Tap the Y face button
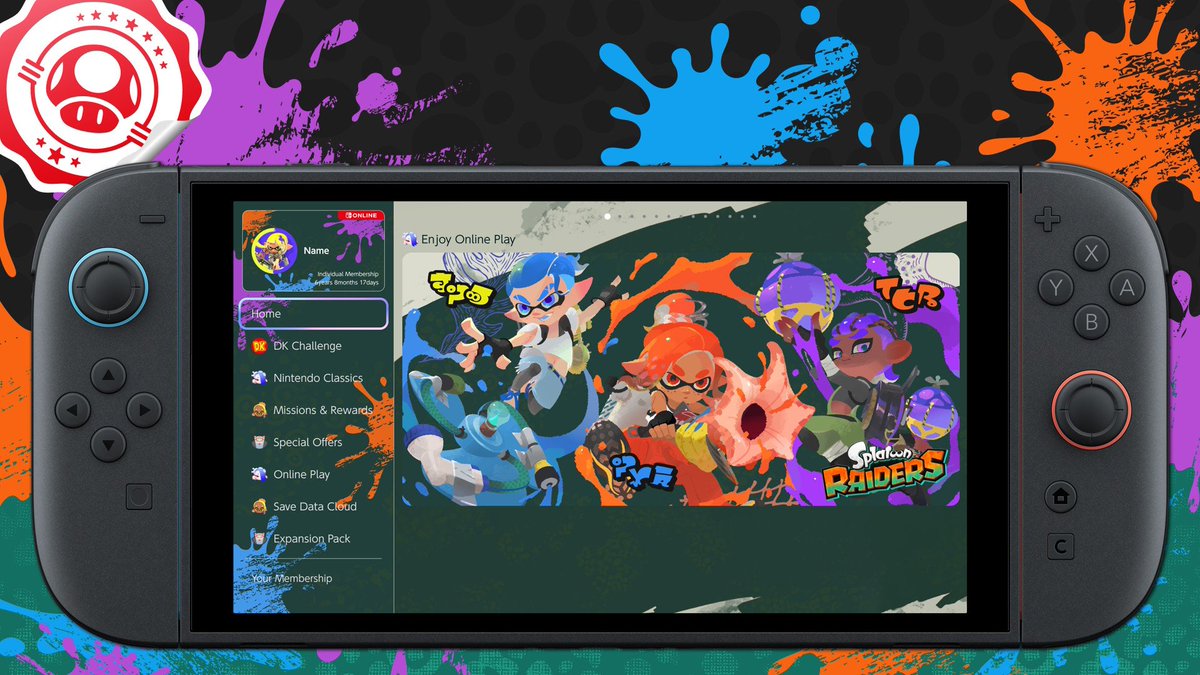Viewport: 1200px width, 675px height. (x=1056, y=289)
